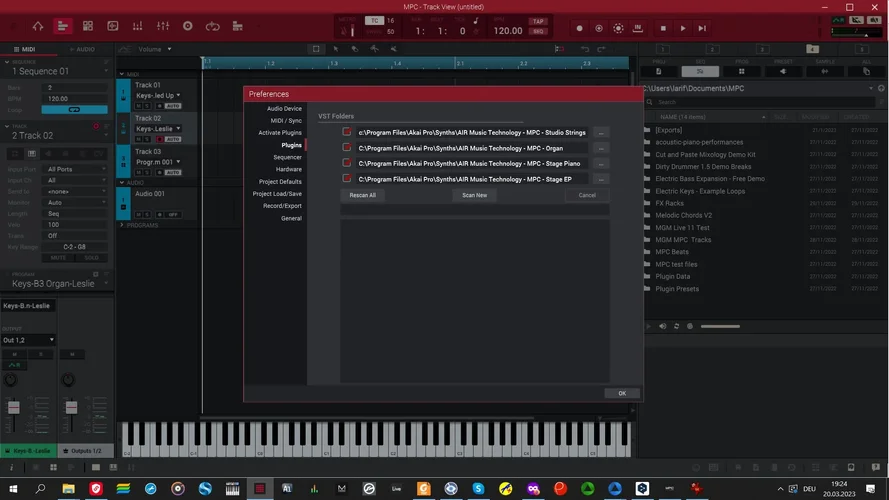Open the channel mixer sliders icon
The width and height of the screenshot is (889, 500).
[x=163, y=27]
